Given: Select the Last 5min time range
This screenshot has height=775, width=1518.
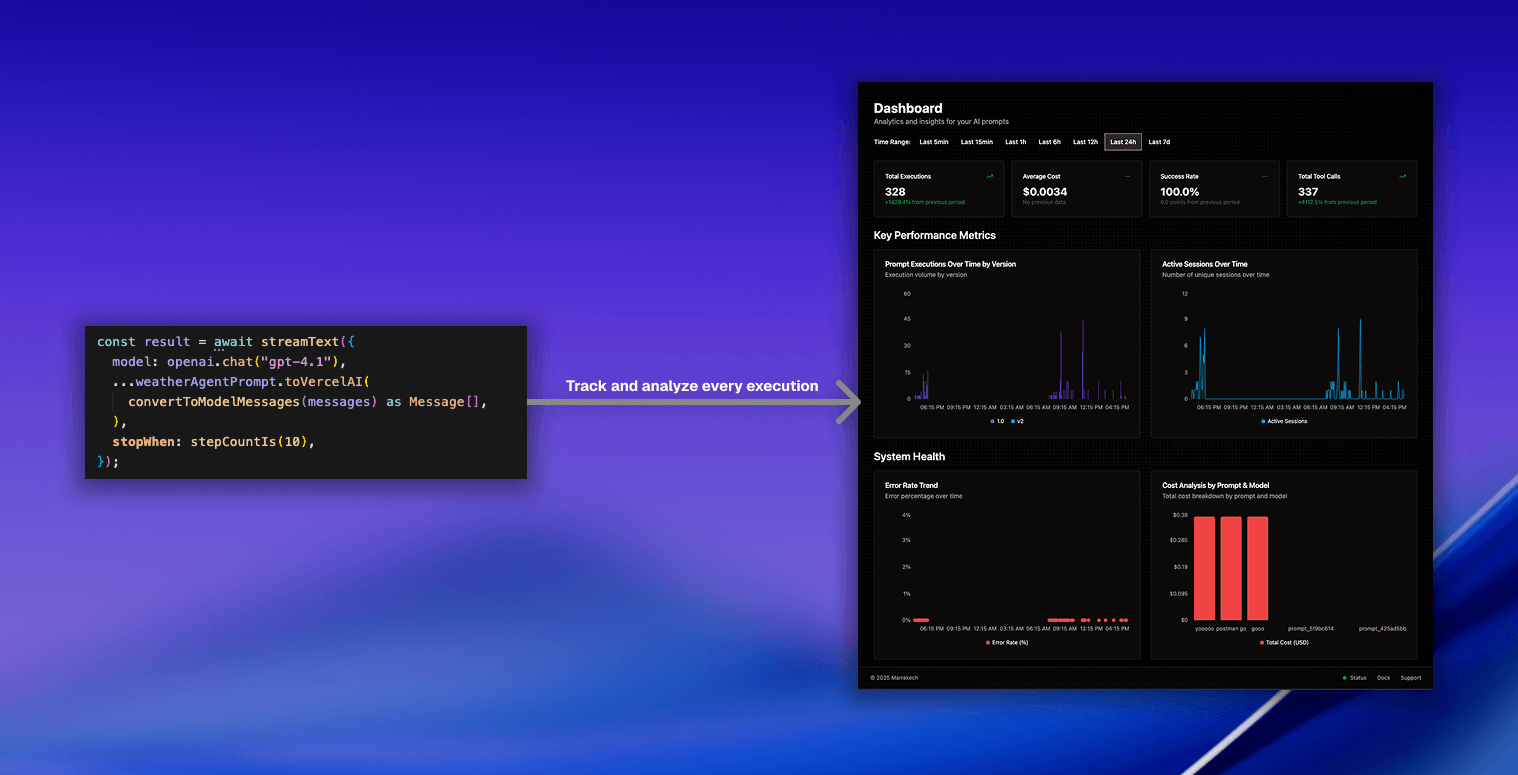Looking at the screenshot, I should click(x=933, y=142).
